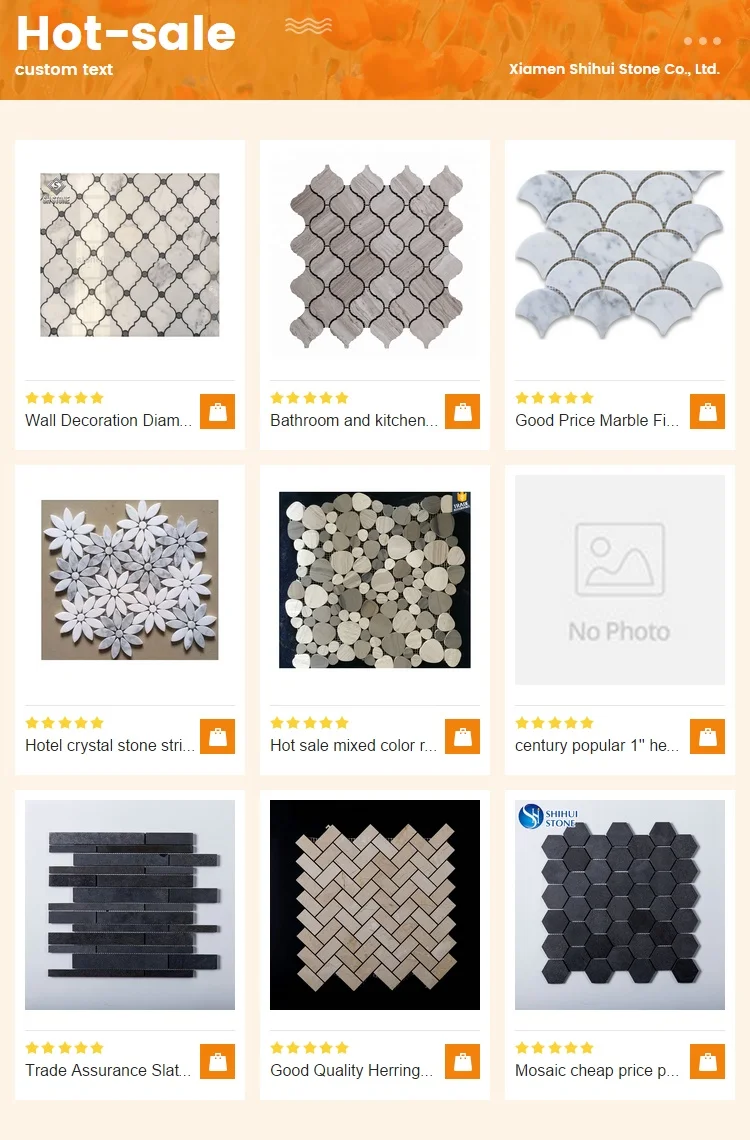Open the black hexagon mosaic thumbnail
This screenshot has height=1140, width=750.
620,904
